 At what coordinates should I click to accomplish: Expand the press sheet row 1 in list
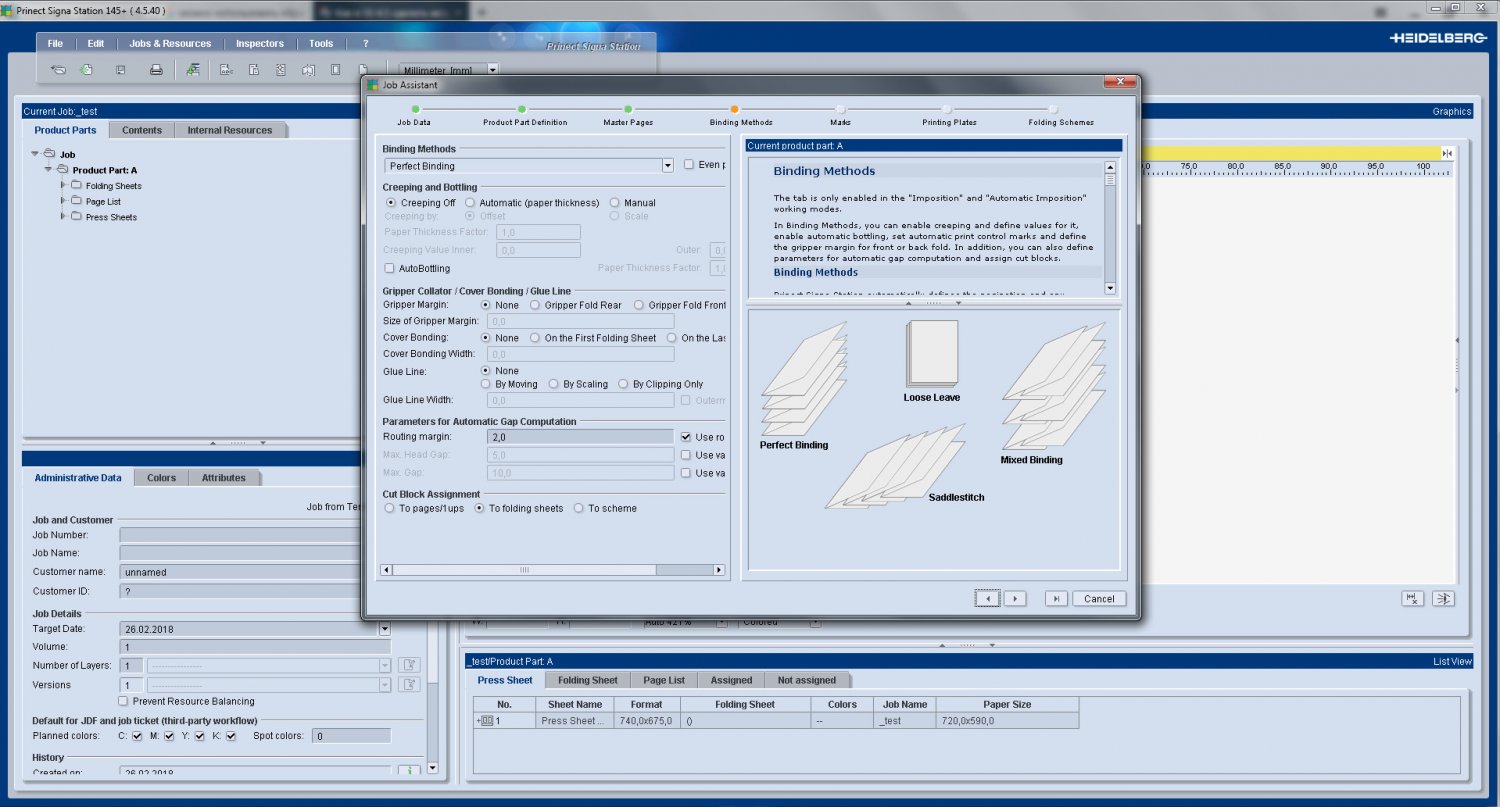click(478, 721)
